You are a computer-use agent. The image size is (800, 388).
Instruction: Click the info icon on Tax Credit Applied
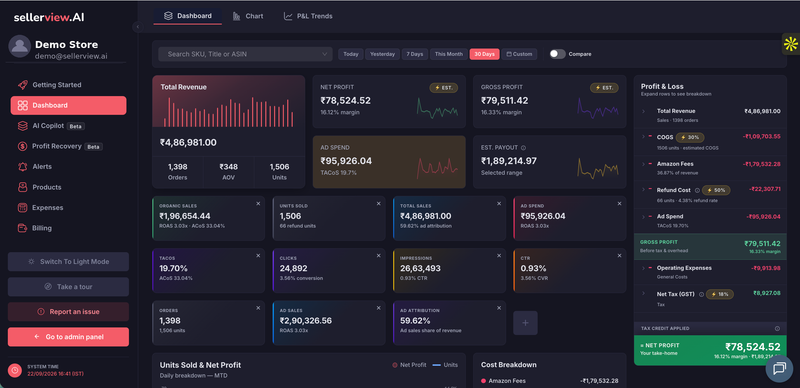(777, 329)
